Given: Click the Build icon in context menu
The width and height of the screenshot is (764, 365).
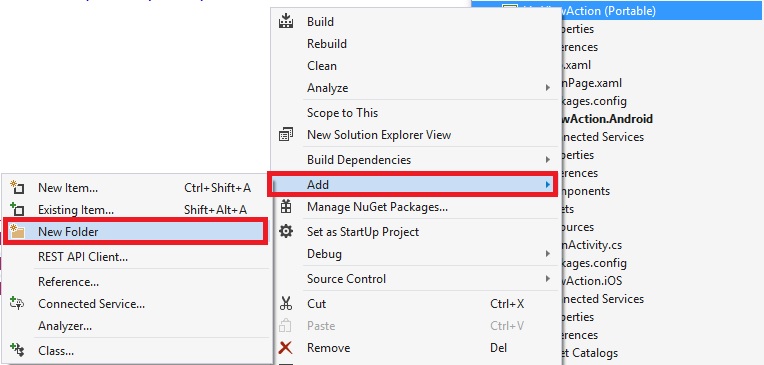Looking at the screenshot, I should 286,21.
